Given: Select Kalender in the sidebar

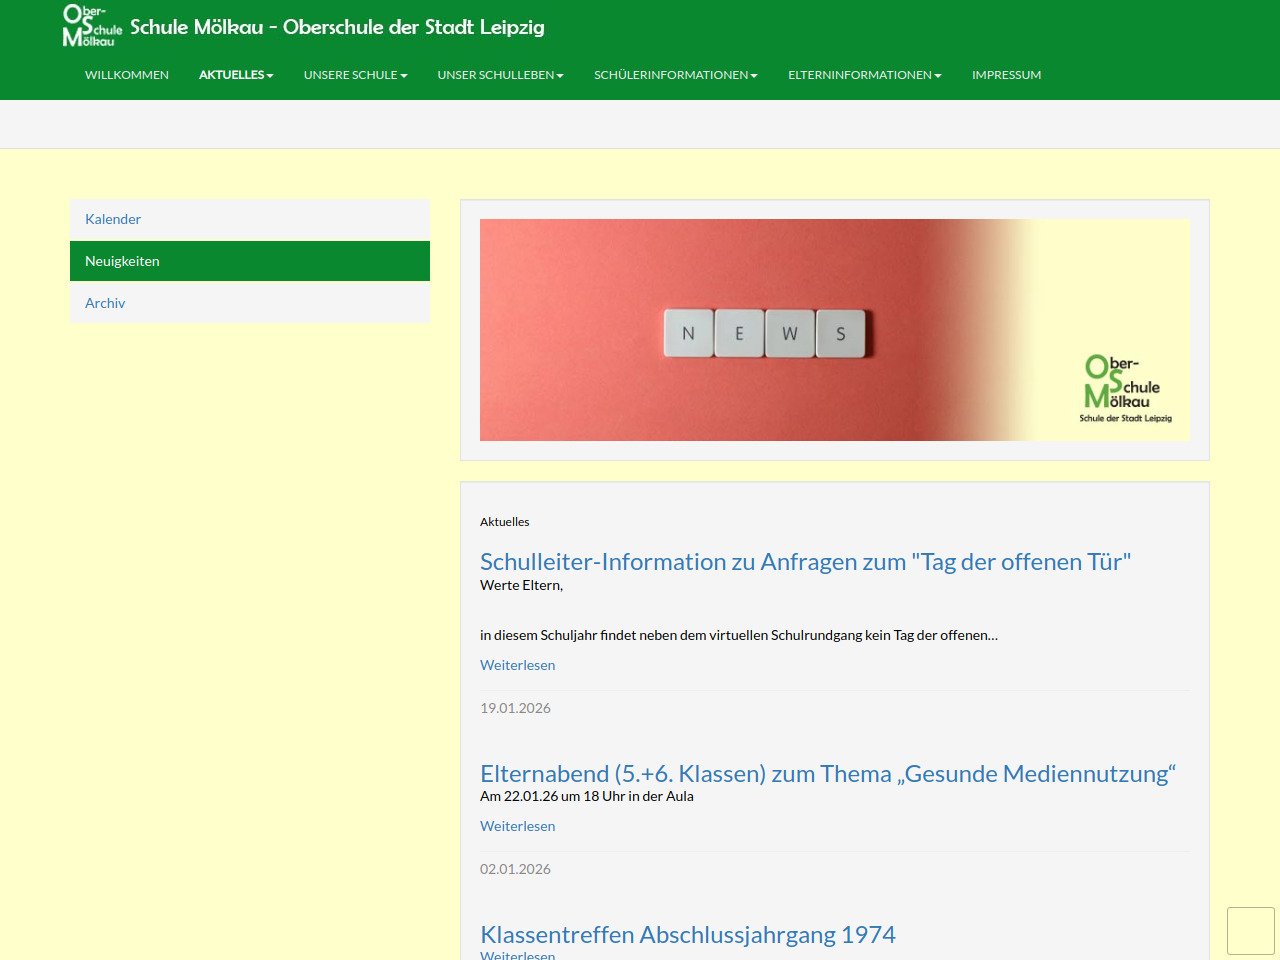Looking at the screenshot, I should (113, 219).
